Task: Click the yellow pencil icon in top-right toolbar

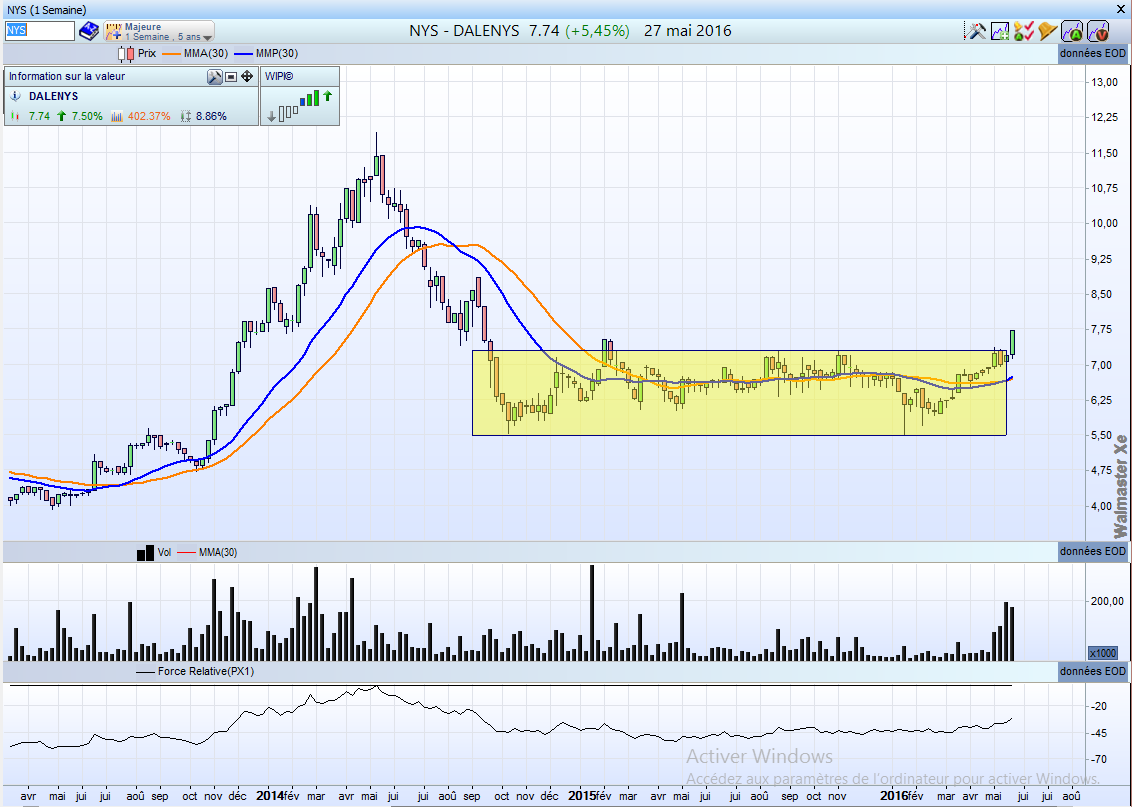Action: click(1047, 31)
